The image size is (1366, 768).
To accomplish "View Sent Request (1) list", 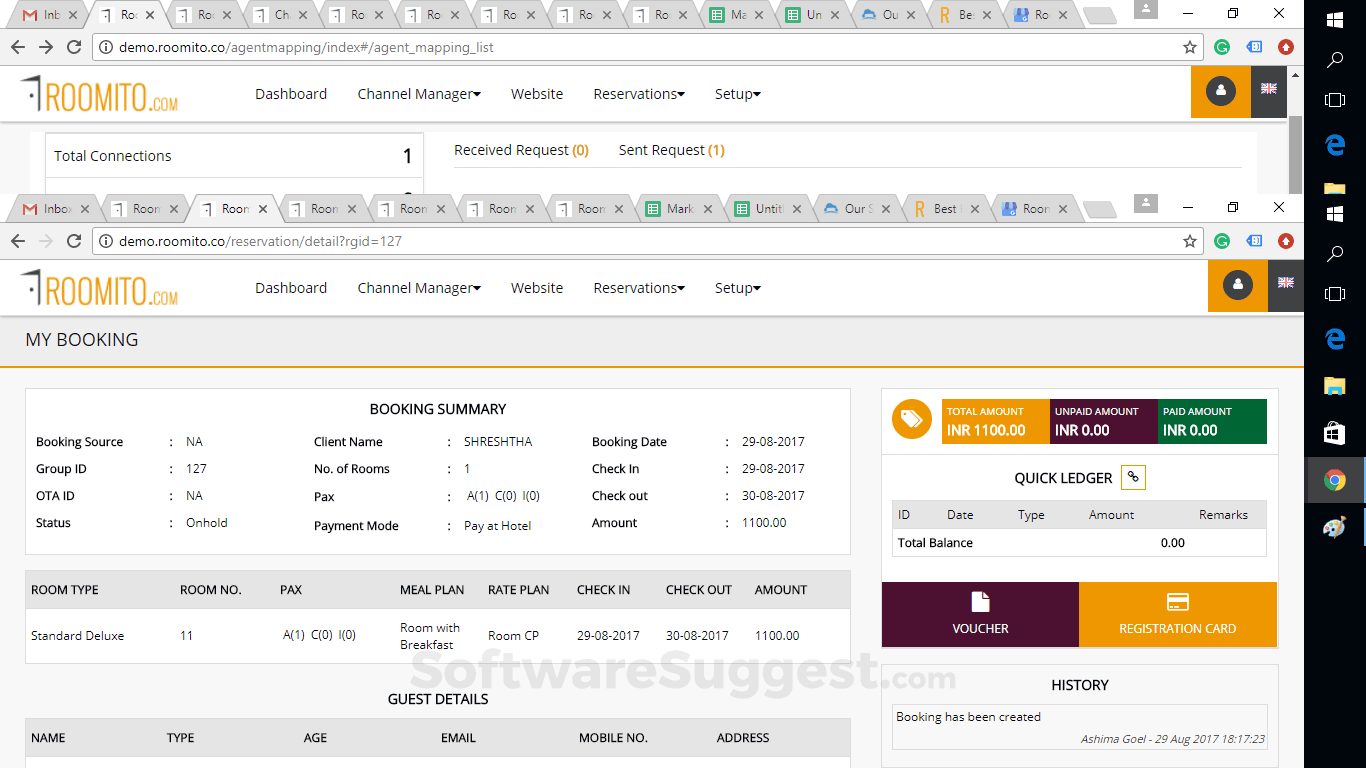I will pos(672,150).
